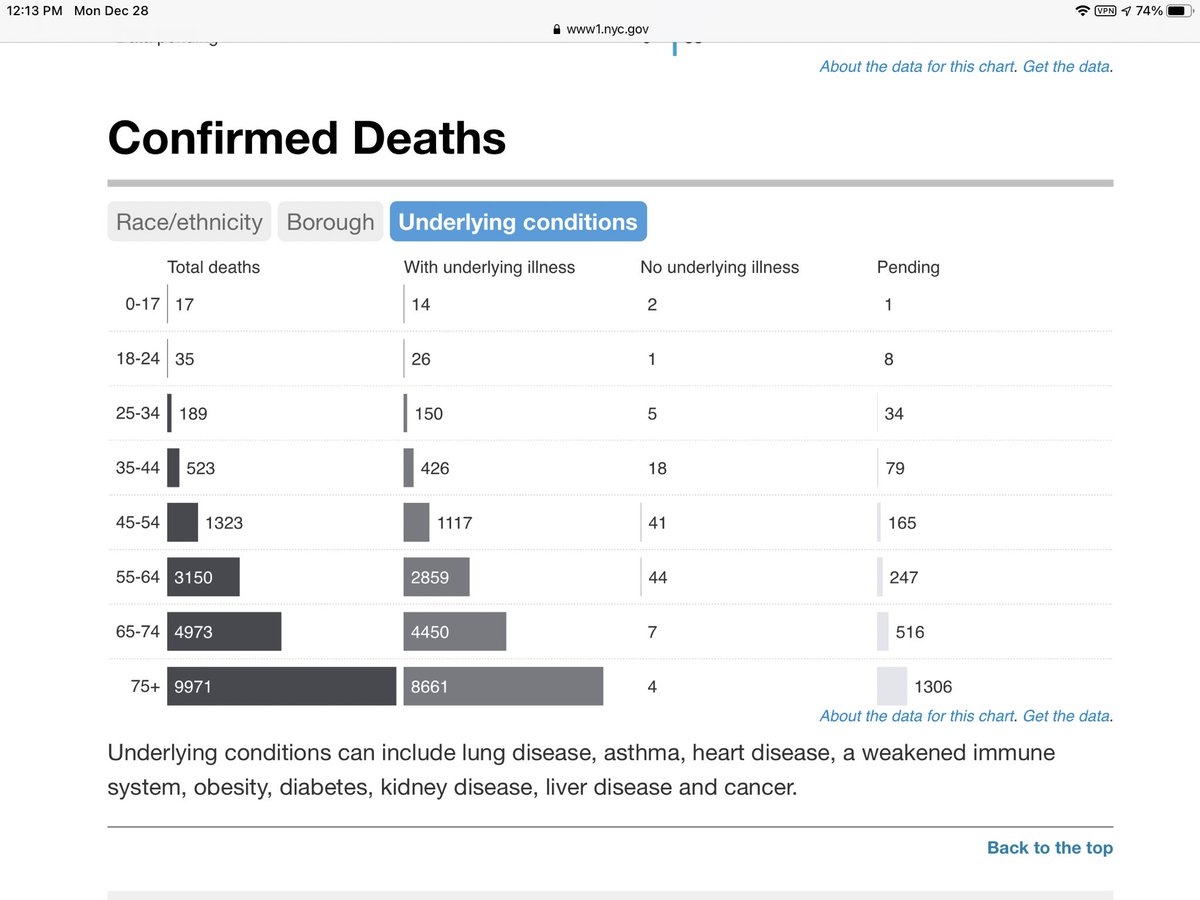The image size is (1200, 900).
Task: Switch to the Race/ethnicity tab
Action: coord(189,222)
